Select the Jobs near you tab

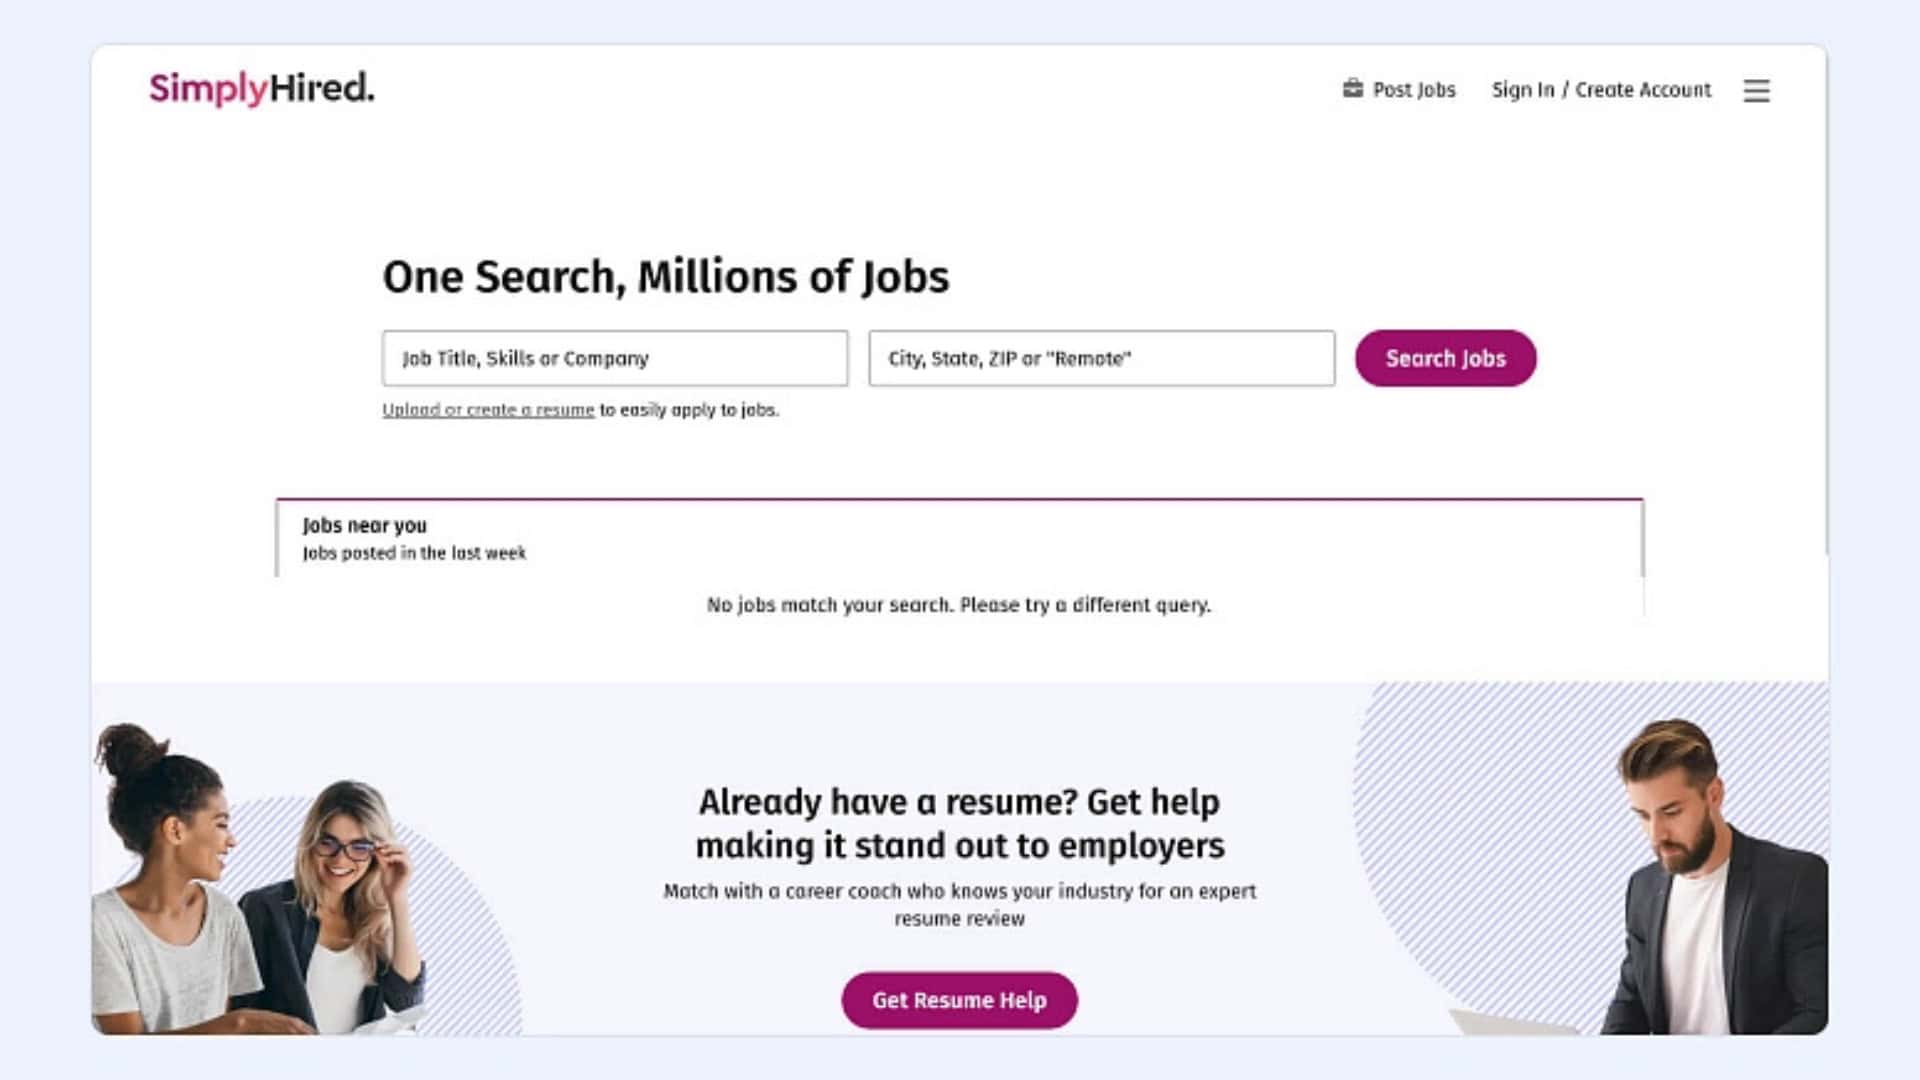tap(364, 526)
